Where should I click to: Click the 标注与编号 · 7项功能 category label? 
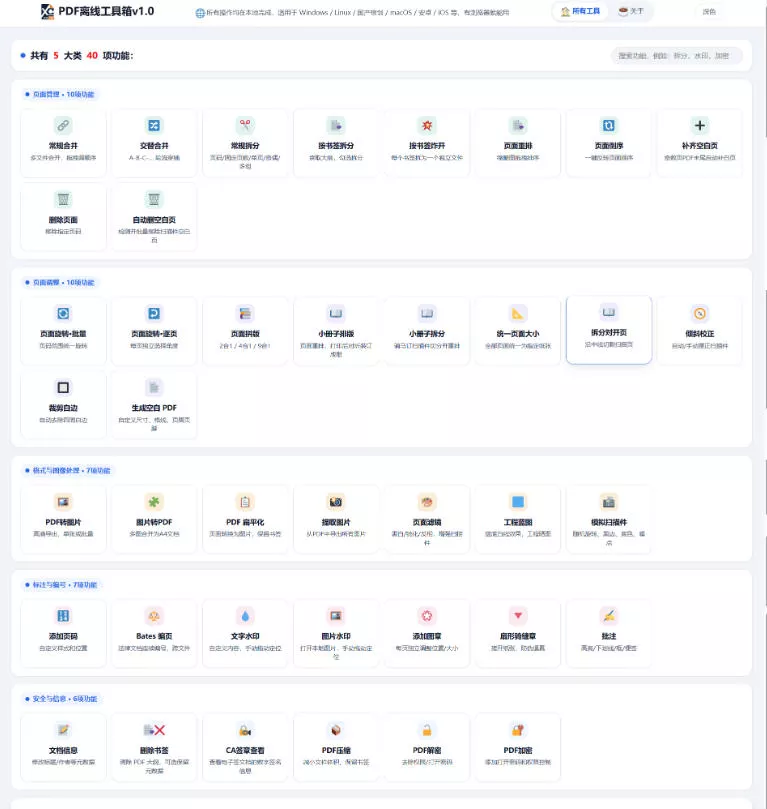pyautogui.click(x=61, y=585)
